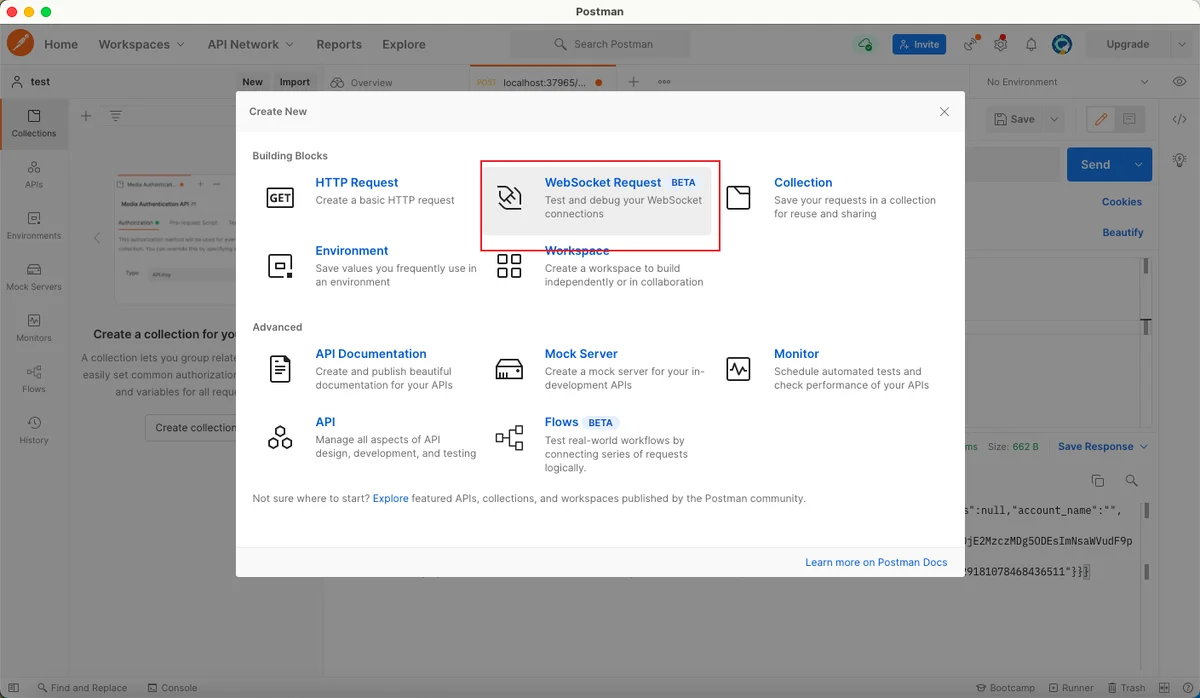This screenshot has height=698, width=1200.
Task: Click the API Documentation page icon
Action: (x=280, y=369)
